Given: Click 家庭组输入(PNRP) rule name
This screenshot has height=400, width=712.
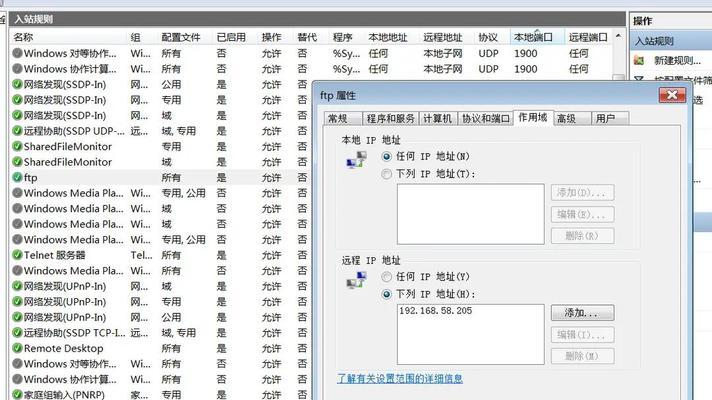Looking at the screenshot, I should pyautogui.click(x=64, y=395).
